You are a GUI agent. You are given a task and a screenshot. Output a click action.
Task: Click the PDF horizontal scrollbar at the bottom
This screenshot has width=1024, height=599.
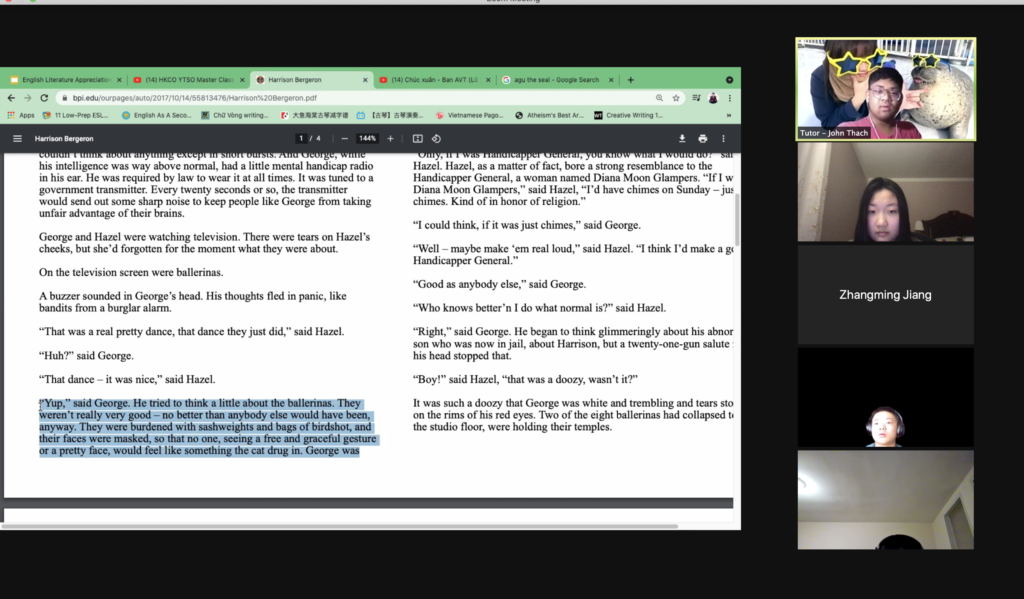point(340,526)
